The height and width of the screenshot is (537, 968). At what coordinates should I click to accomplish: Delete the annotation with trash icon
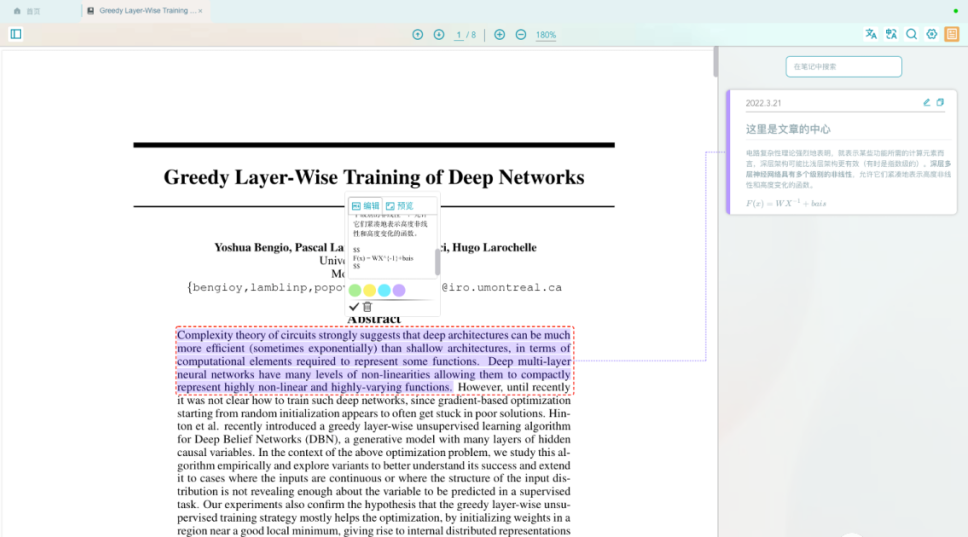point(367,306)
